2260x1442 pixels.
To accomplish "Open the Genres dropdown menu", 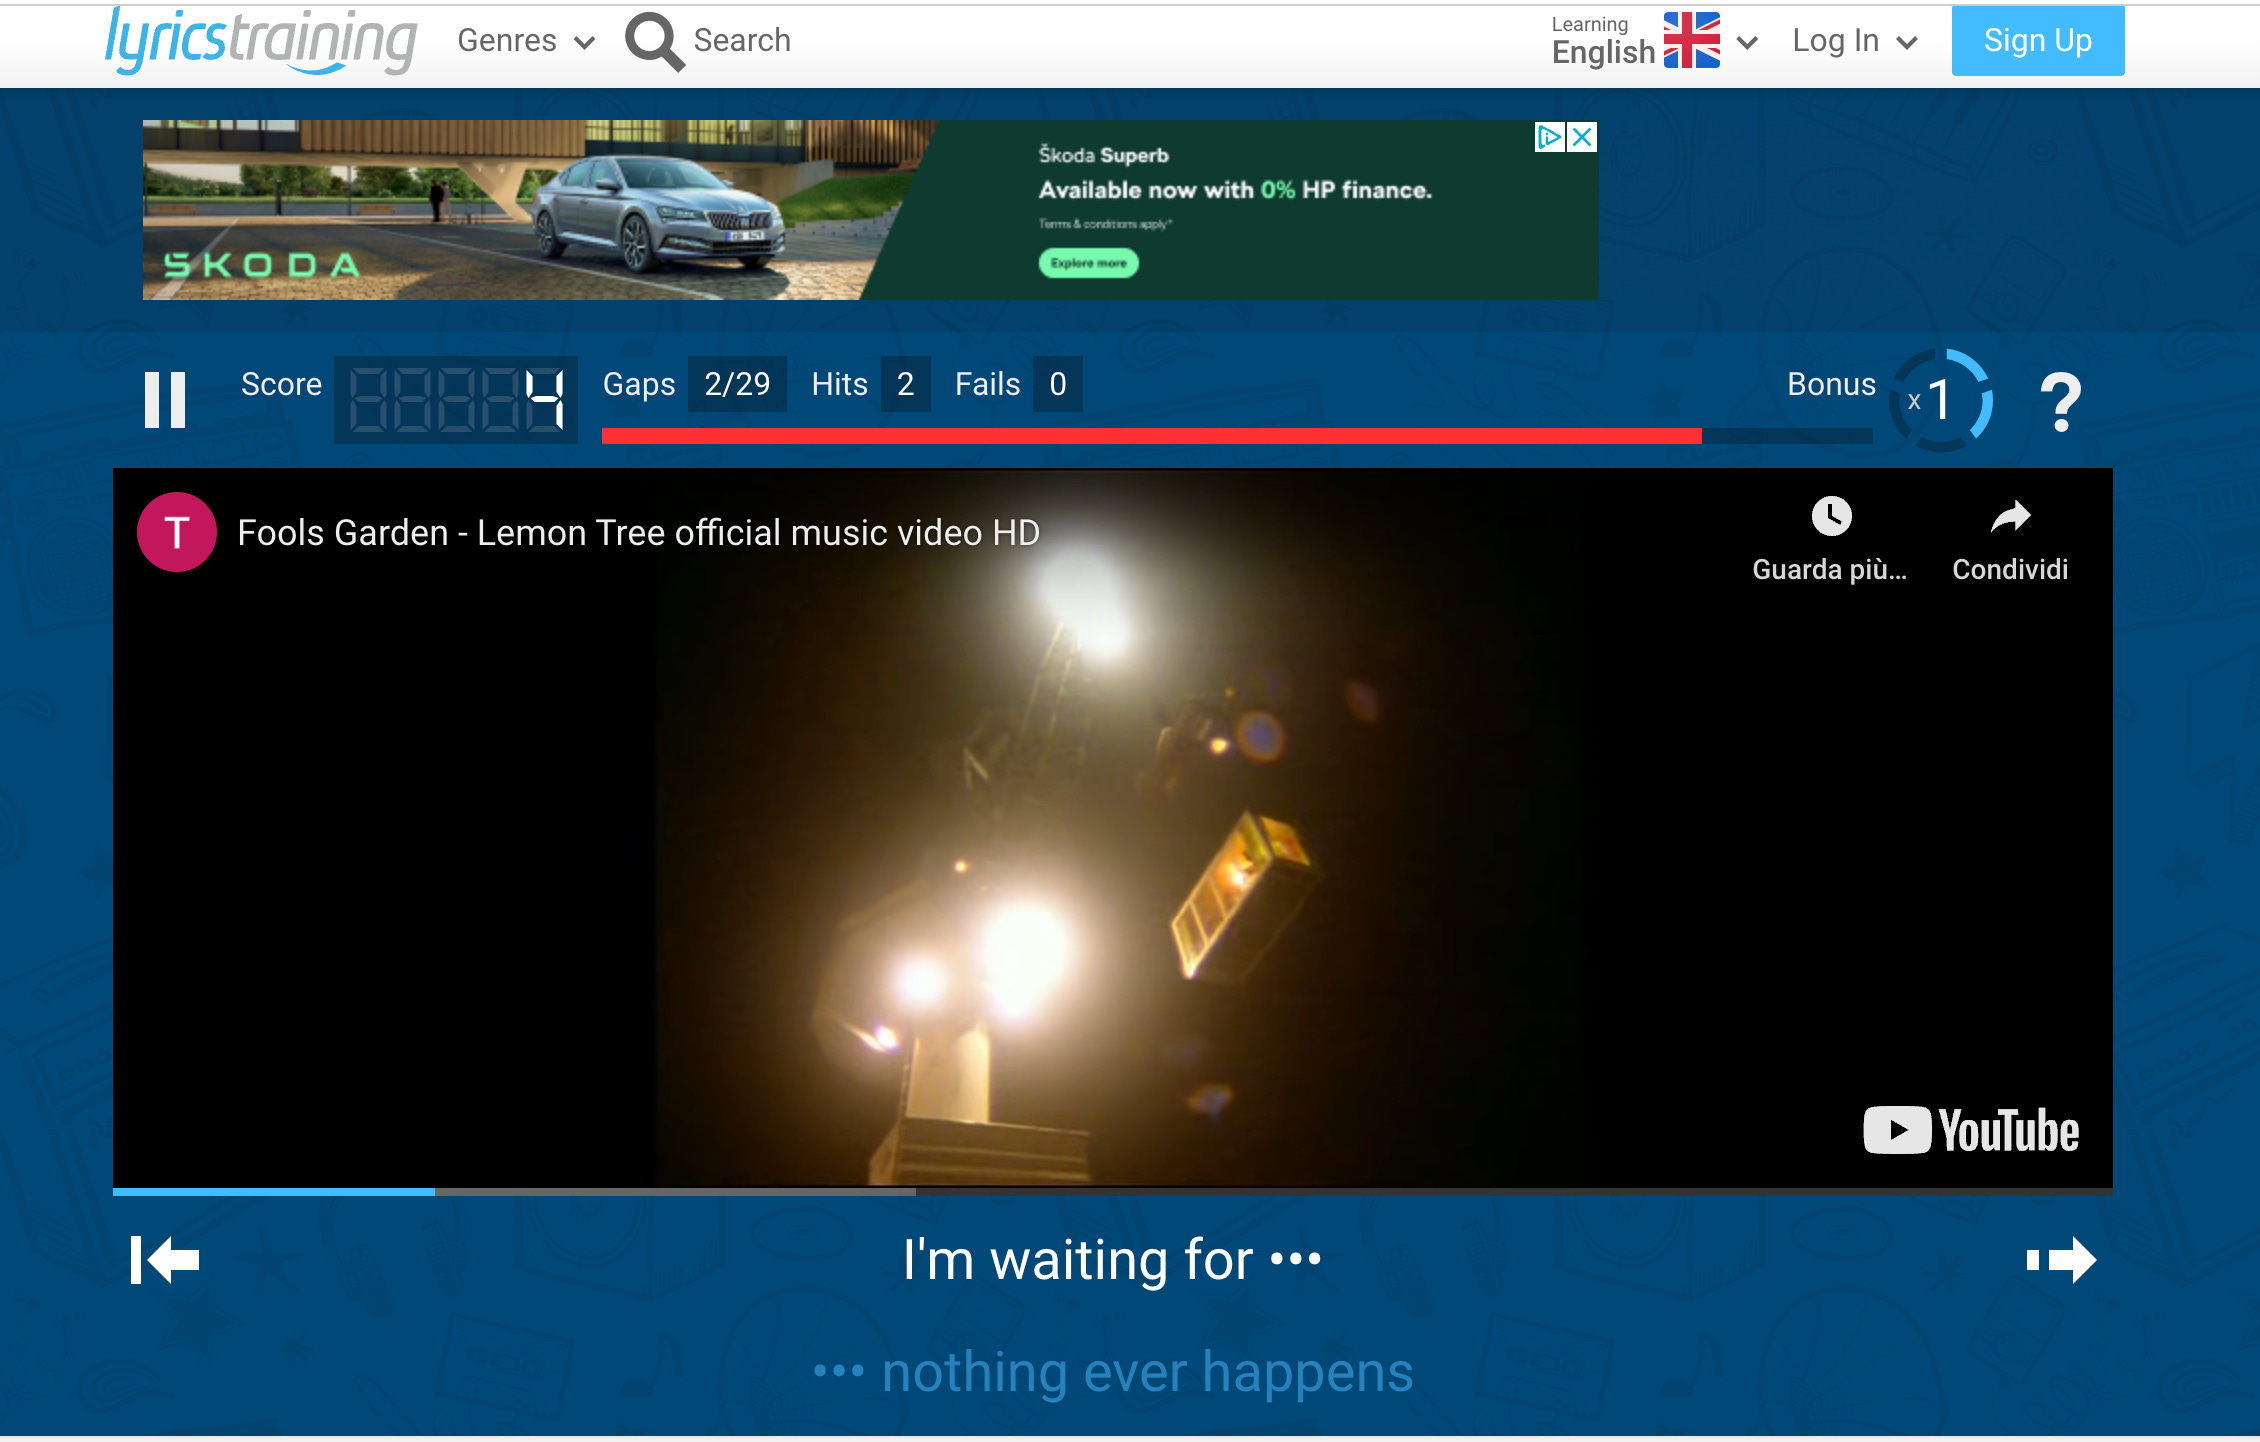I will click(526, 41).
